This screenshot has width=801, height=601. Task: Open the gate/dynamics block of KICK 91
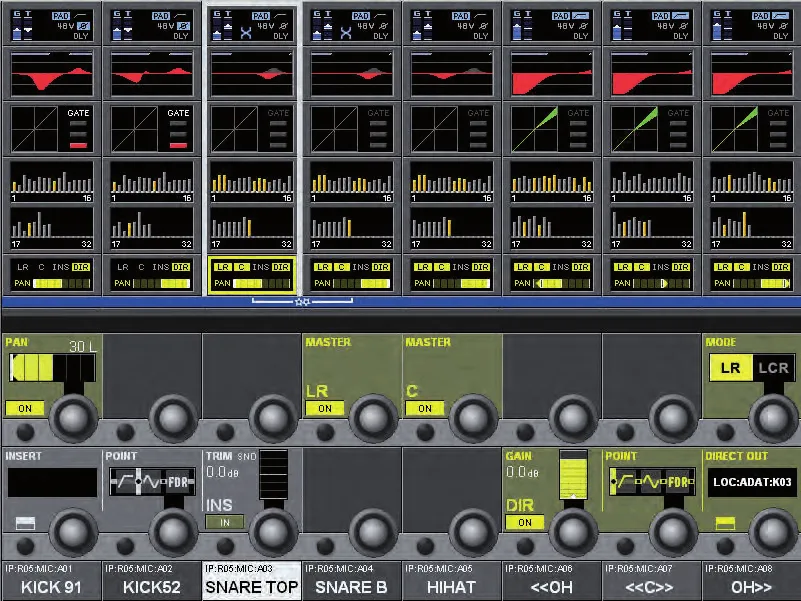coord(52,129)
